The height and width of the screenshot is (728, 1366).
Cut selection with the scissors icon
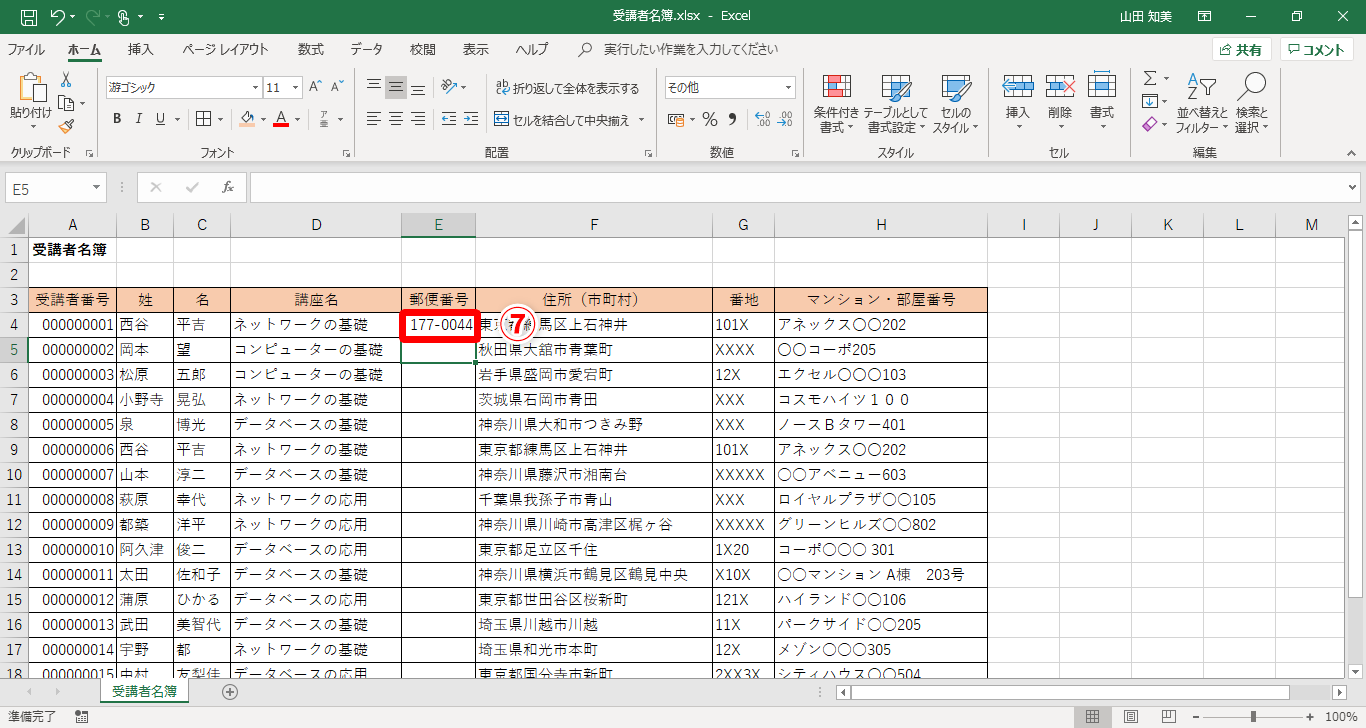(x=66, y=80)
